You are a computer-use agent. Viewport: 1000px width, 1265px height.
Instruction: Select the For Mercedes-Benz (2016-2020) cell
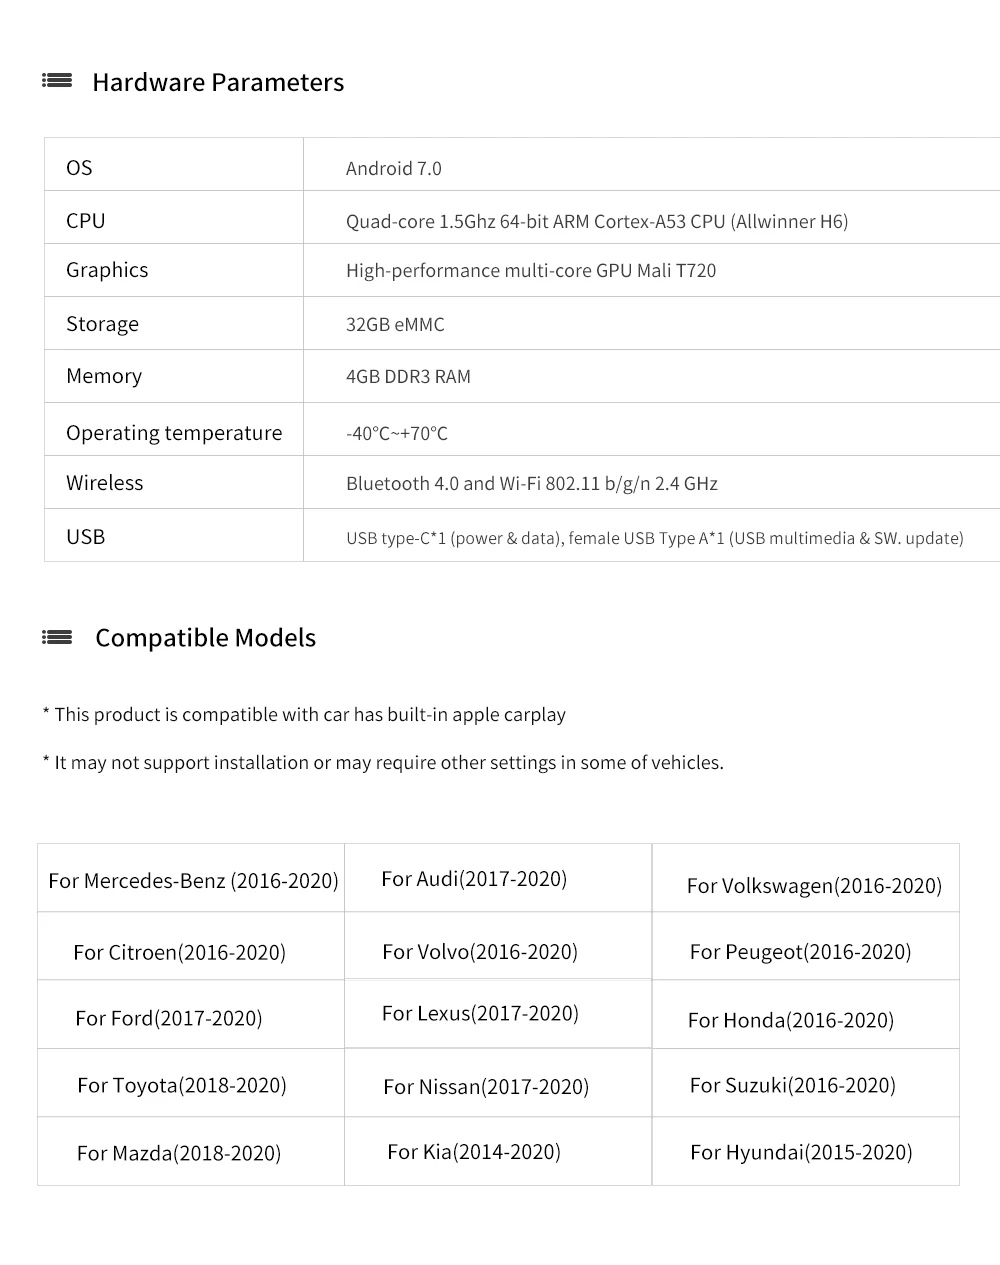pyautogui.click(x=193, y=880)
